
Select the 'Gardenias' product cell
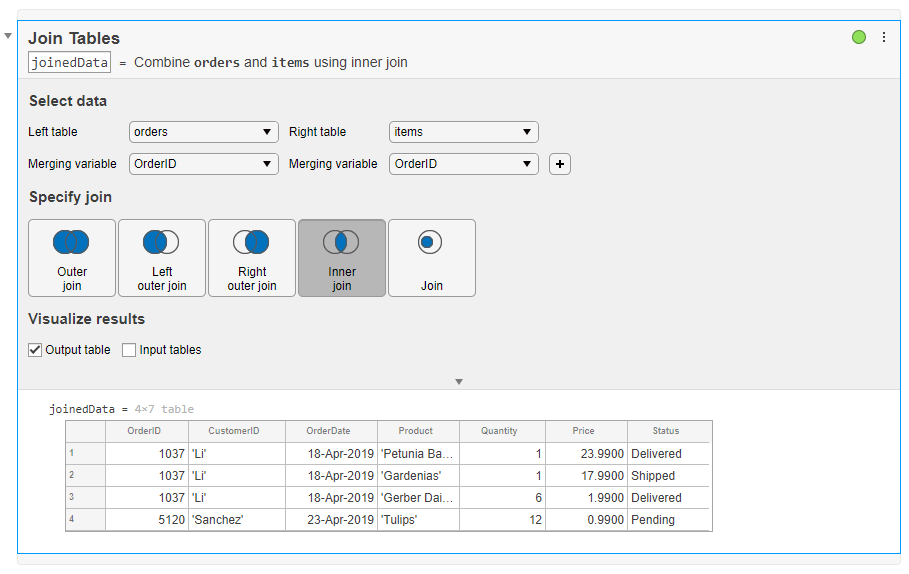[x=418, y=476]
